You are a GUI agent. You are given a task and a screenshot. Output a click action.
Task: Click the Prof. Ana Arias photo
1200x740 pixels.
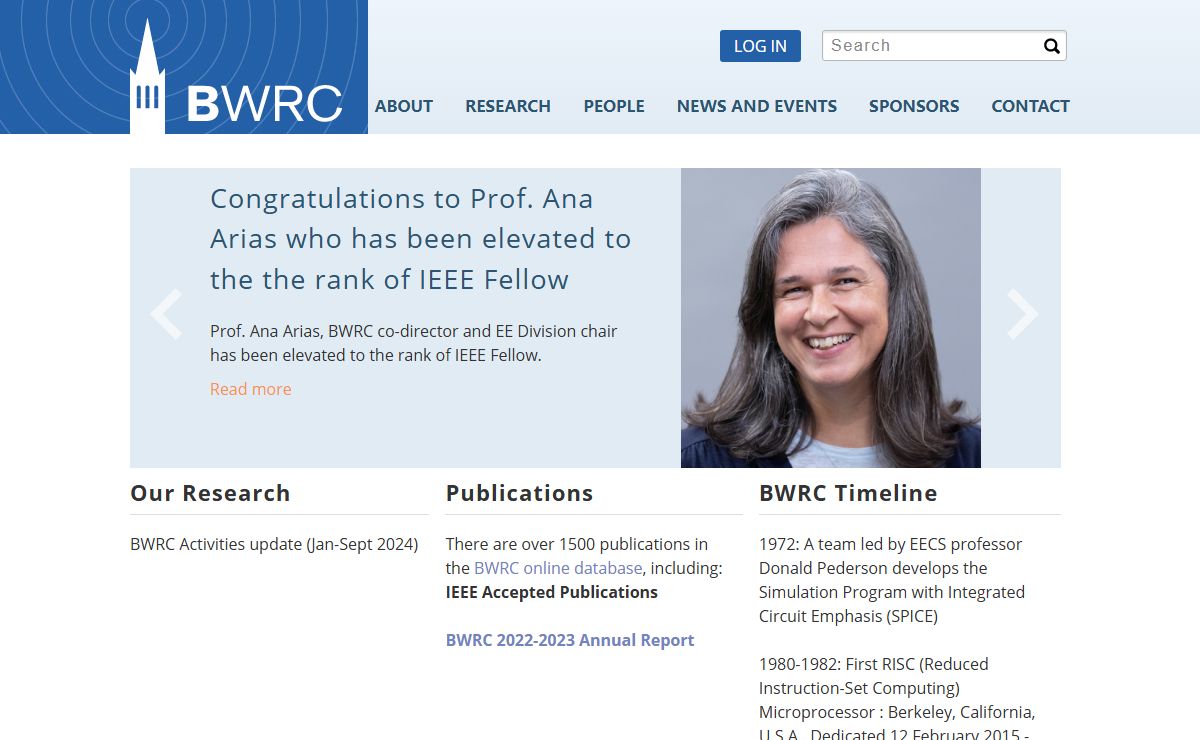click(x=830, y=318)
